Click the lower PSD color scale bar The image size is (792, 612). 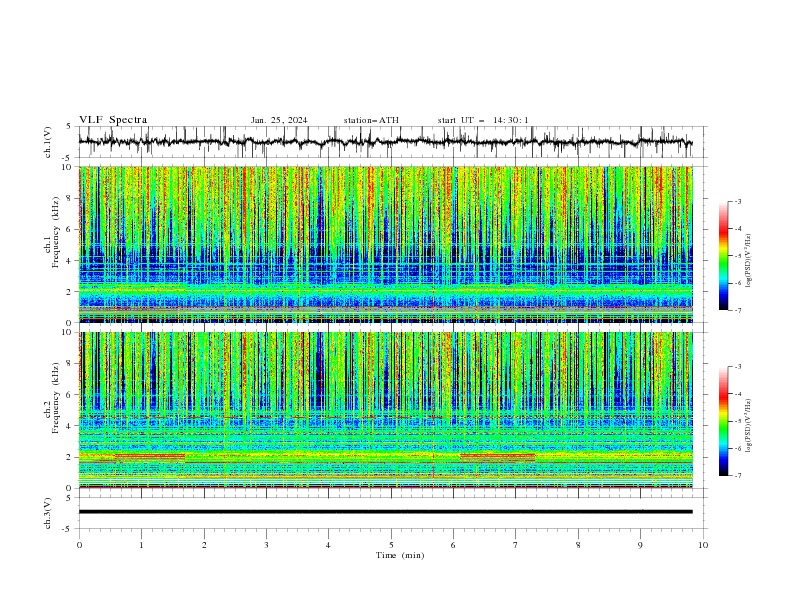(723, 421)
